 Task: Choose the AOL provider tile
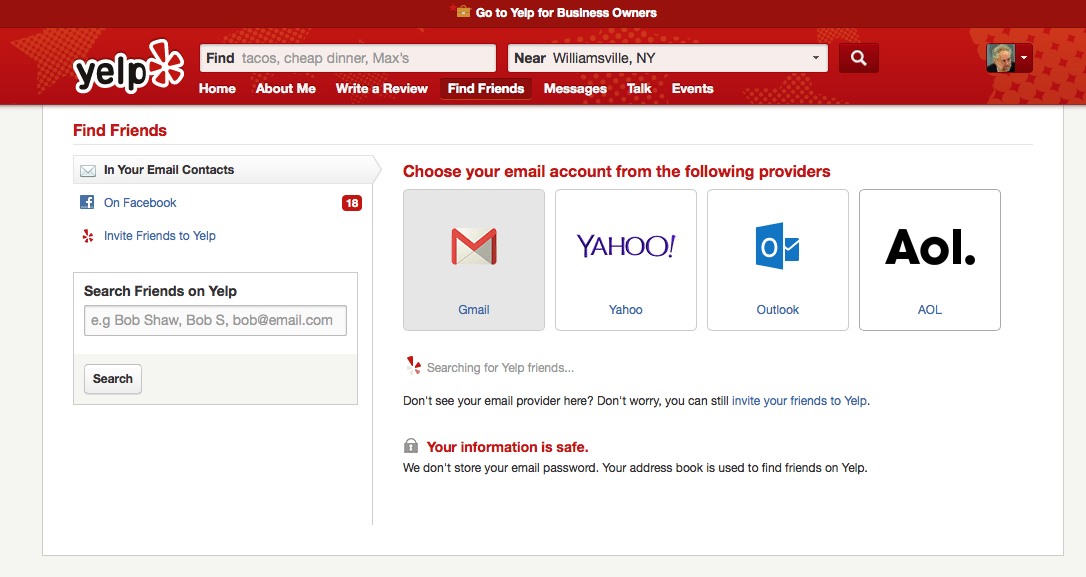click(929, 260)
